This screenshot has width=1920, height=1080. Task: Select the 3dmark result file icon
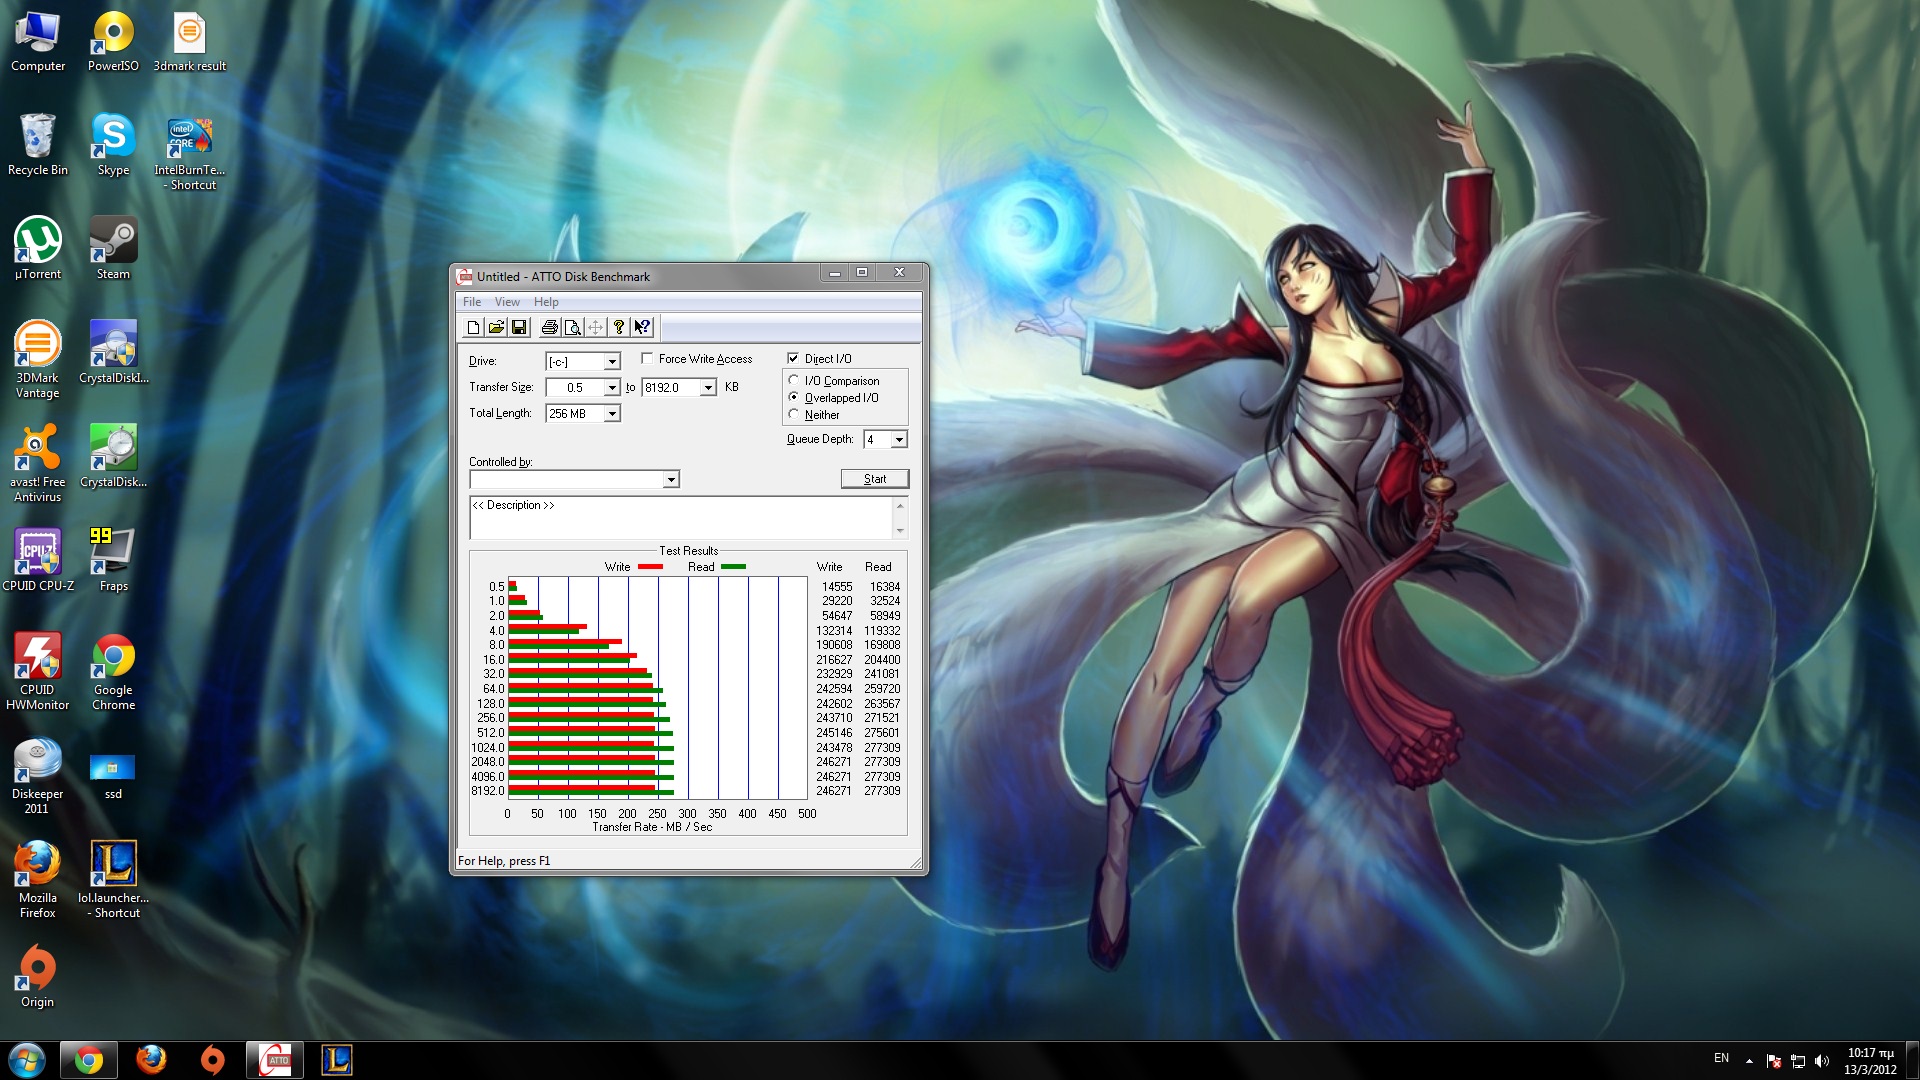point(189,42)
